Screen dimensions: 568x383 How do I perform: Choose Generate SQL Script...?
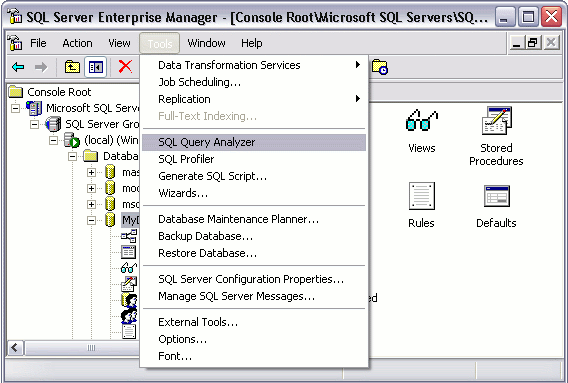(254, 176)
